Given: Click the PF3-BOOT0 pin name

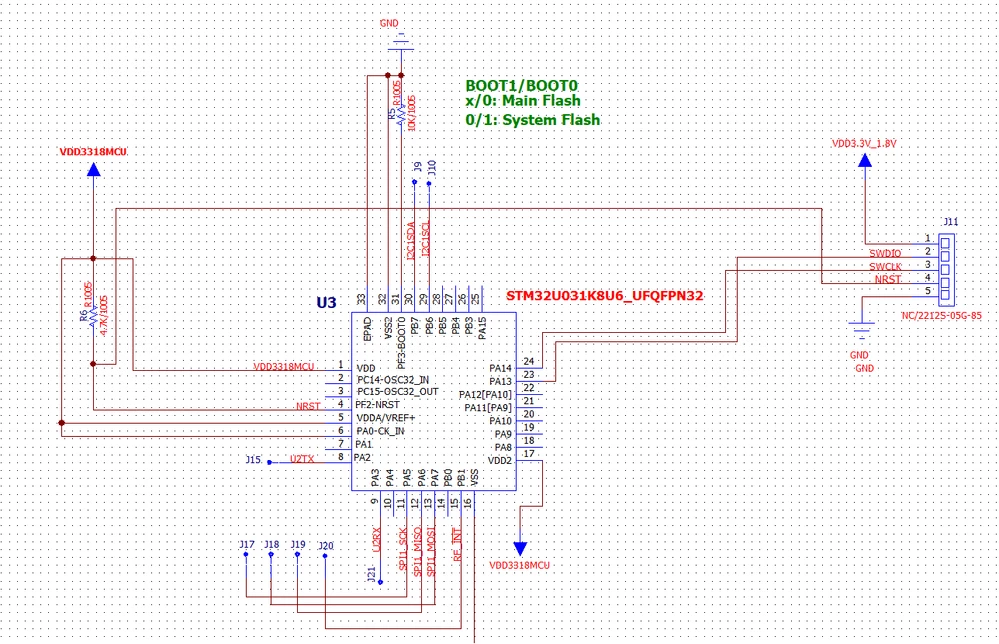Looking at the screenshot, I should point(401,343).
